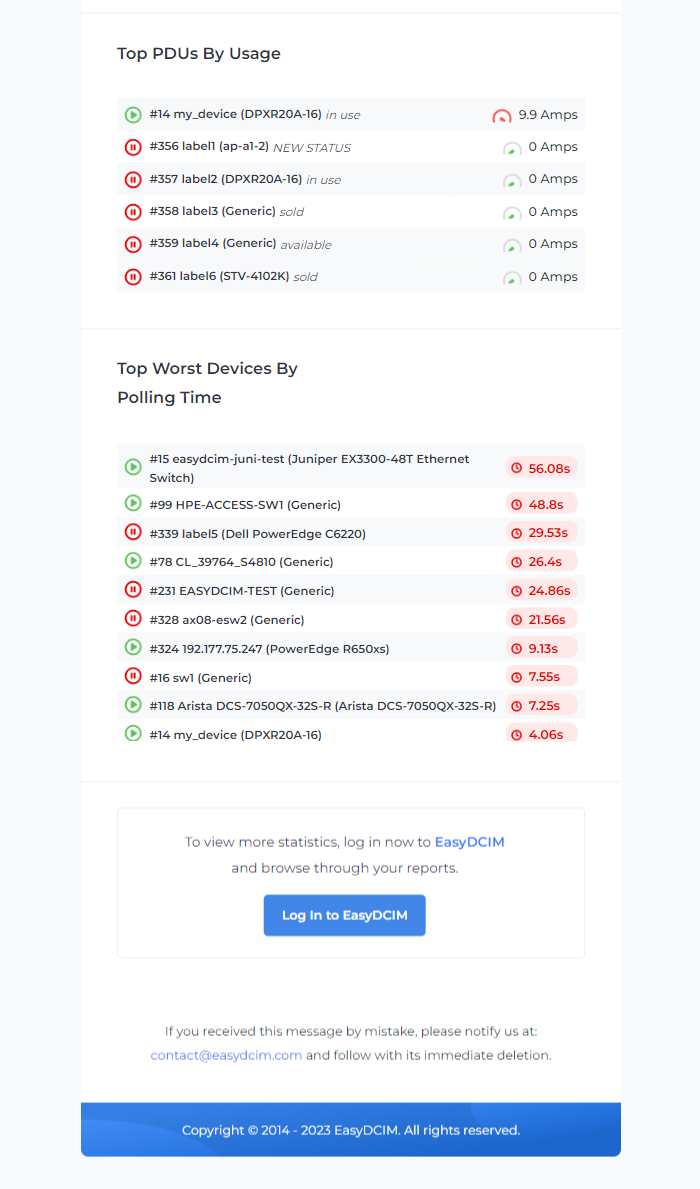This screenshot has width=700, height=1189.
Task: Click the red paused icon beside #356 label1
Action: (133, 147)
